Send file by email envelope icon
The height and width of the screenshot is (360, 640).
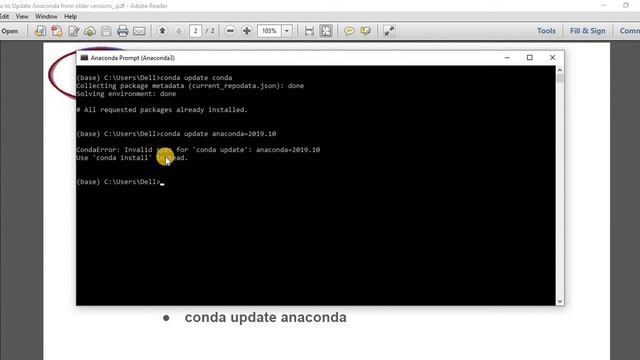point(139,31)
